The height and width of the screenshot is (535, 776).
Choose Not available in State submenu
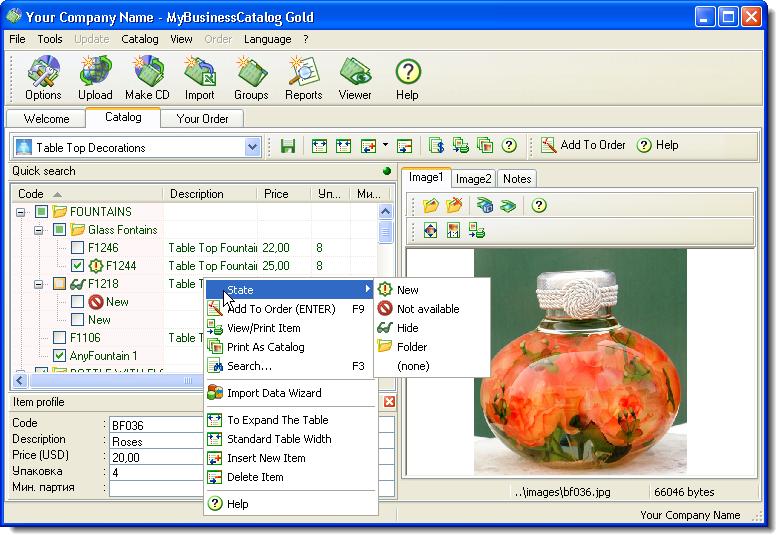[433, 309]
